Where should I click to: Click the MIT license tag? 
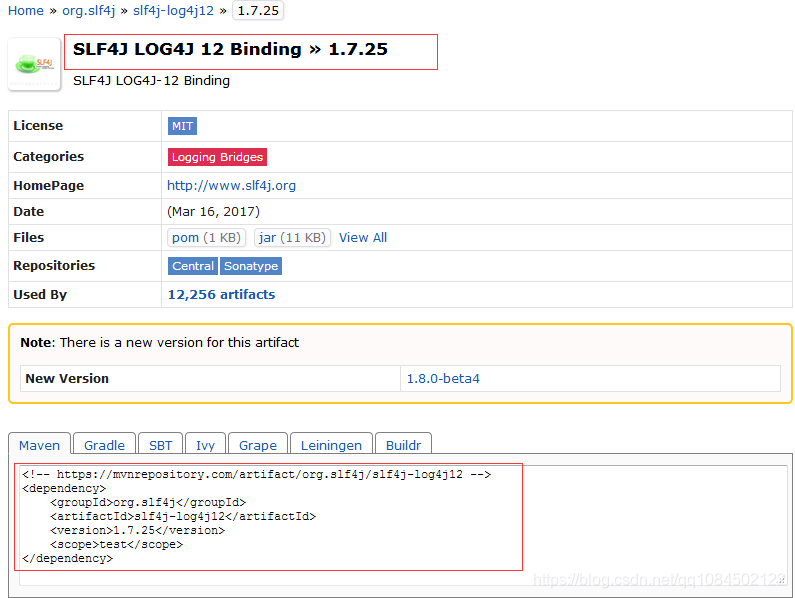[x=182, y=126]
